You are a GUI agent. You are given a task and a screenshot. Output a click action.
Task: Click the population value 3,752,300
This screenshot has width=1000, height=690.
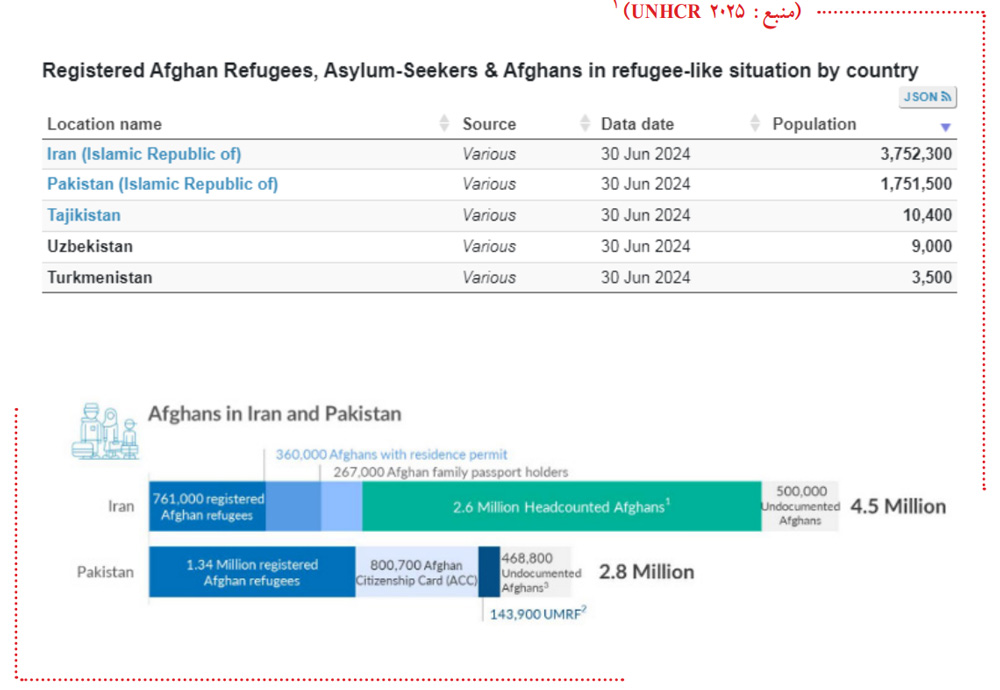click(916, 154)
